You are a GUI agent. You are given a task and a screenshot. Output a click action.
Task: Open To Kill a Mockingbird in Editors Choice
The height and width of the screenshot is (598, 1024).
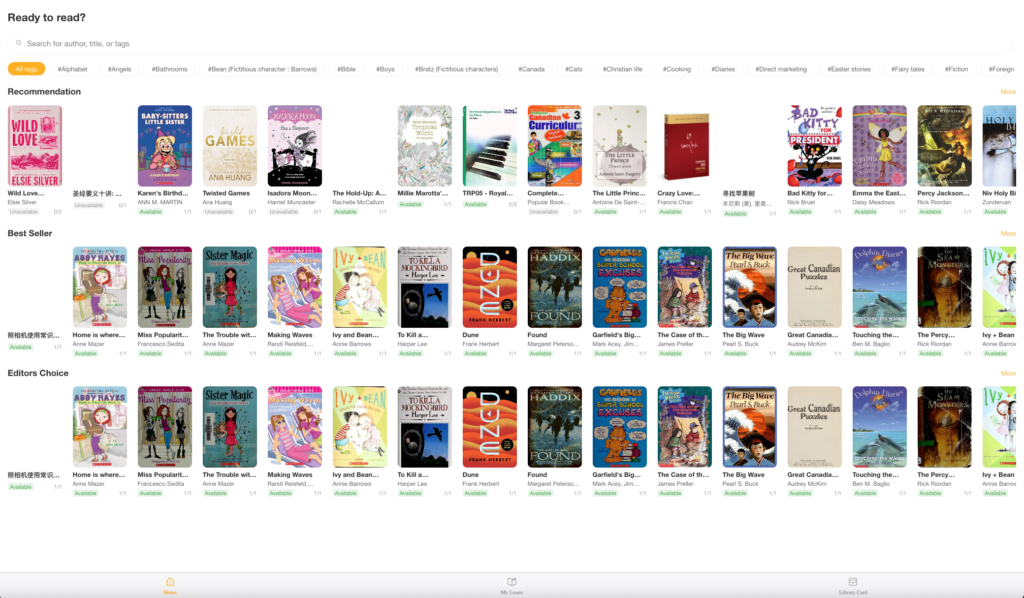(424, 426)
